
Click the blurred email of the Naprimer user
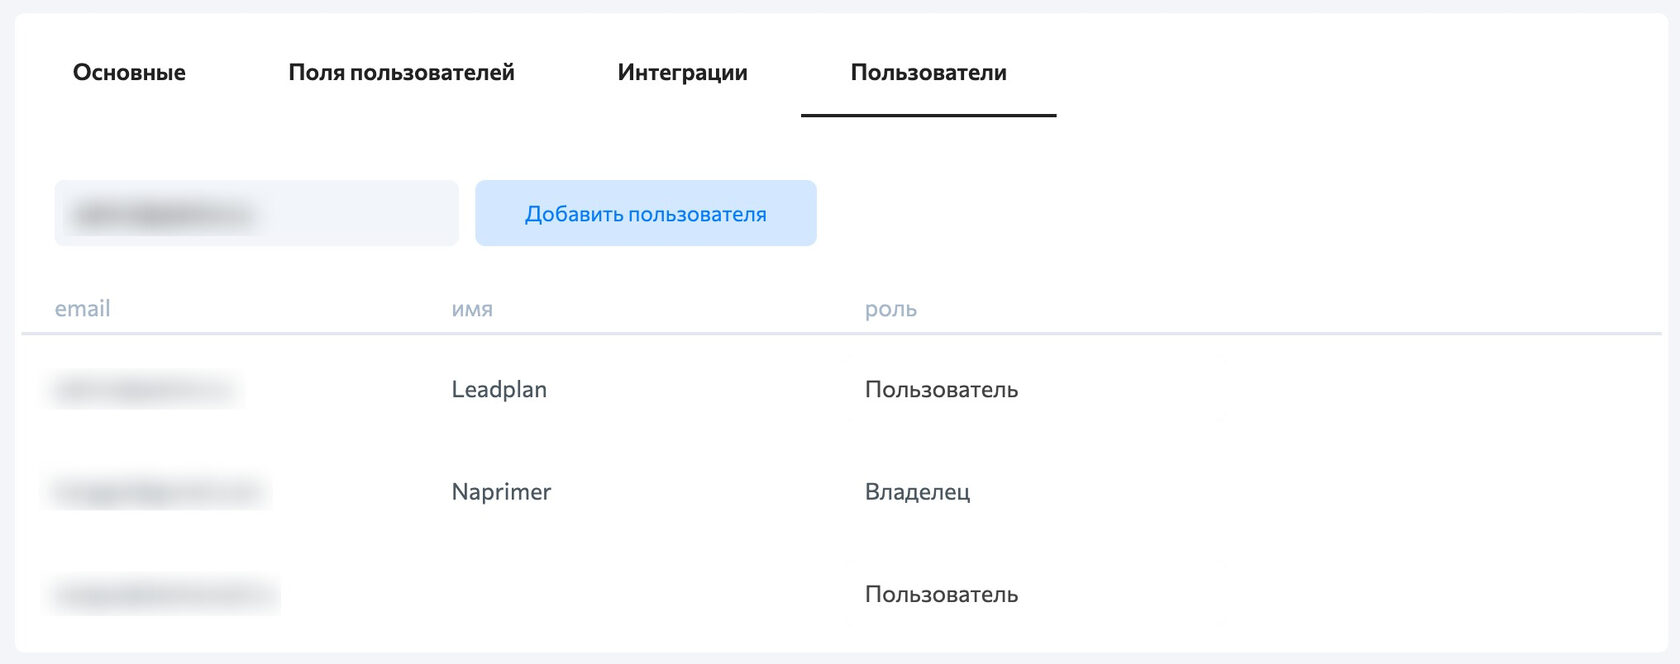pos(157,492)
